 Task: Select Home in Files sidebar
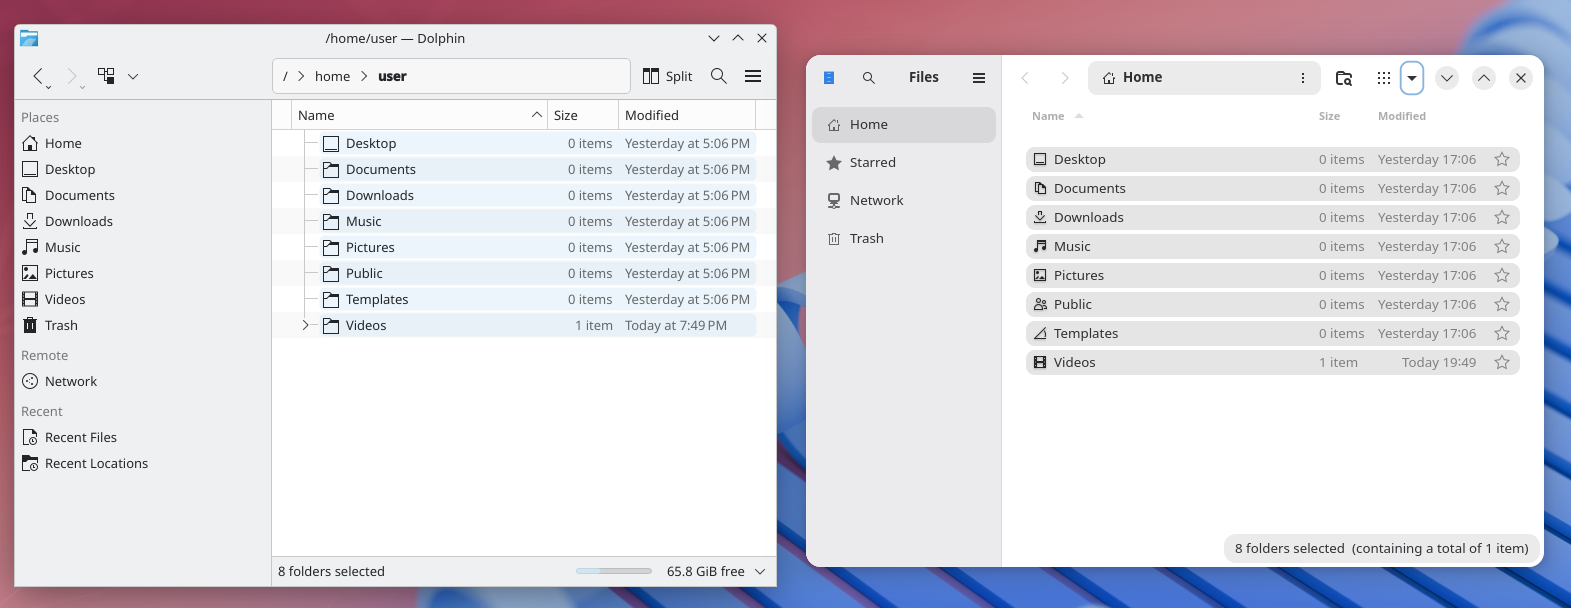(x=904, y=125)
